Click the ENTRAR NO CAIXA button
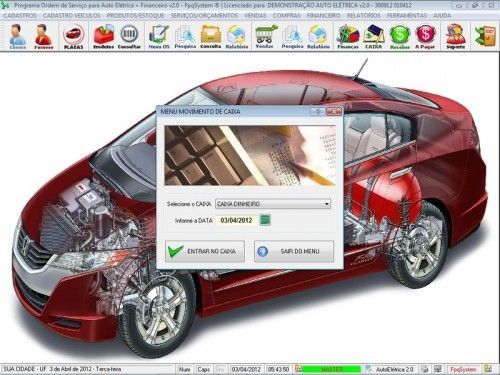Viewport: 500px width, 375px height. 205,251
